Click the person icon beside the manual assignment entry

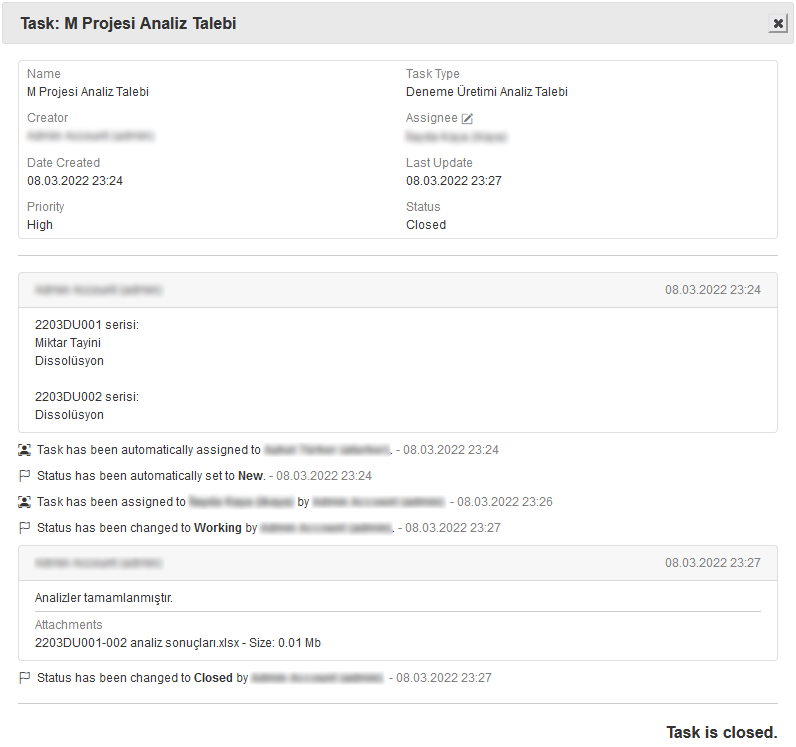25,502
